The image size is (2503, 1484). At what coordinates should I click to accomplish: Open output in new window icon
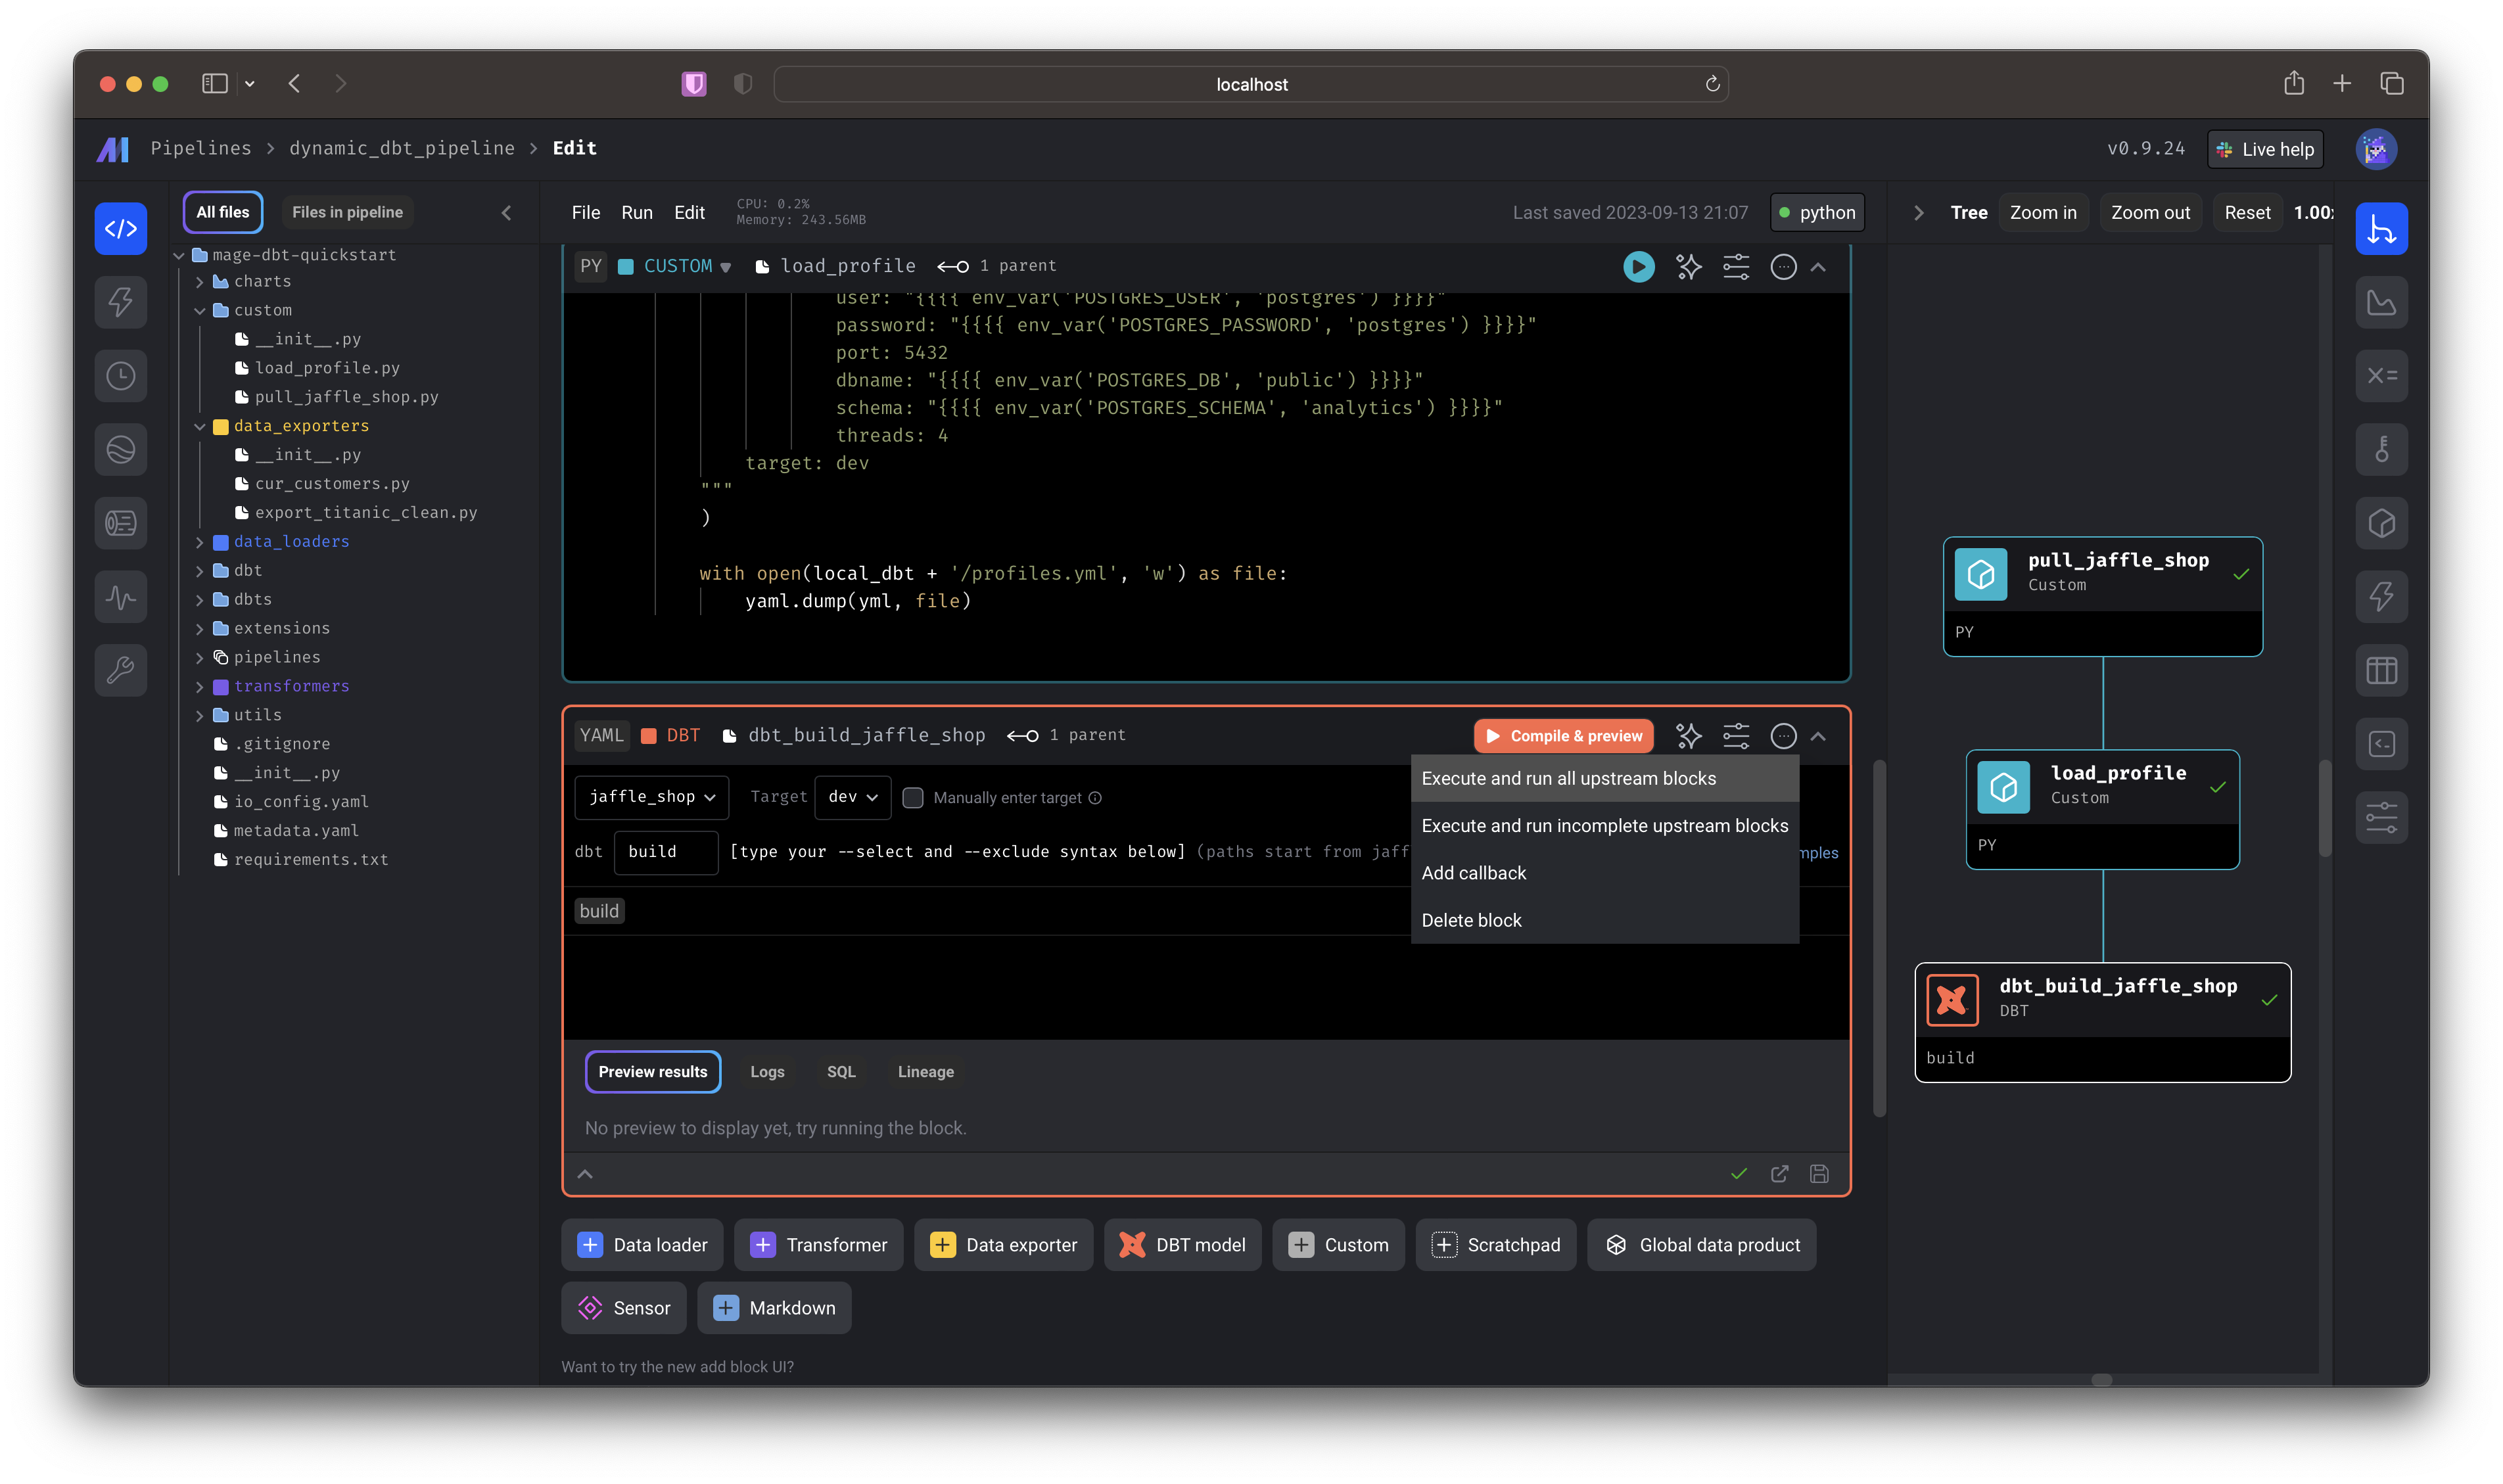tap(1779, 1174)
